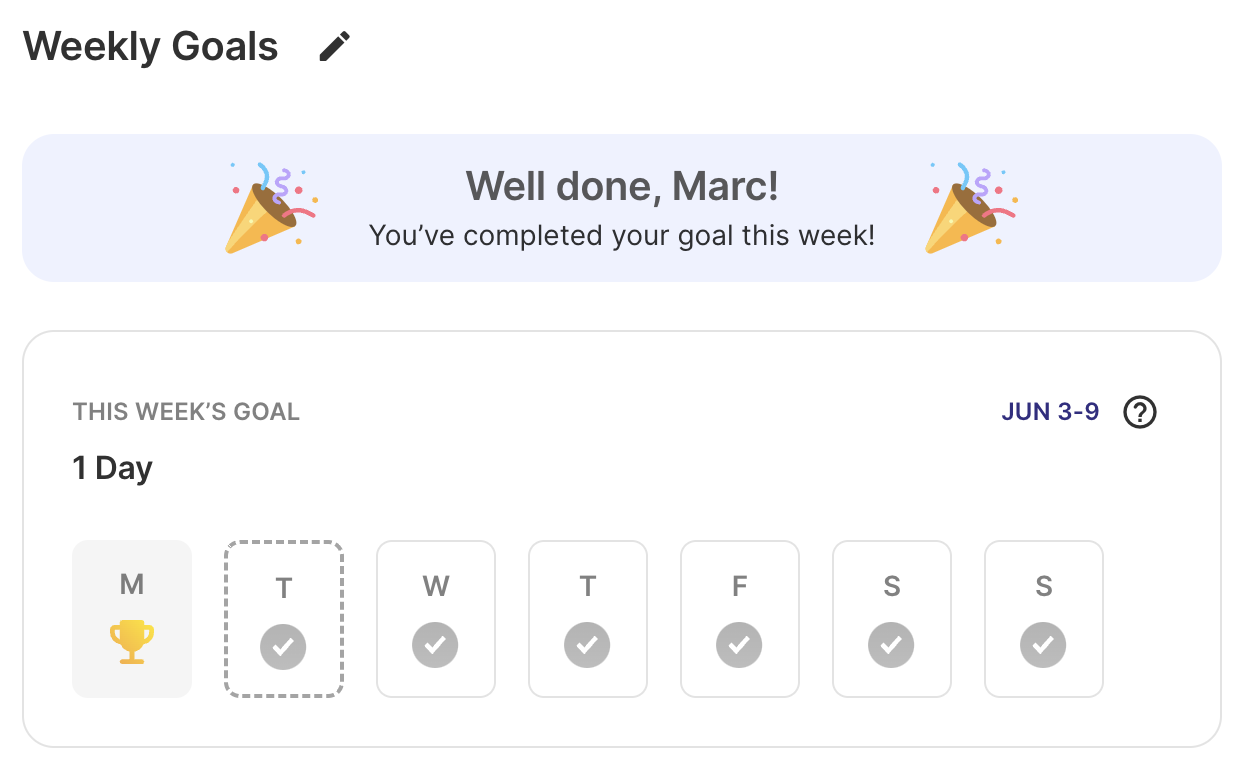The width and height of the screenshot is (1244, 770).
Task: Open the help question mark icon
Action: click(1140, 412)
